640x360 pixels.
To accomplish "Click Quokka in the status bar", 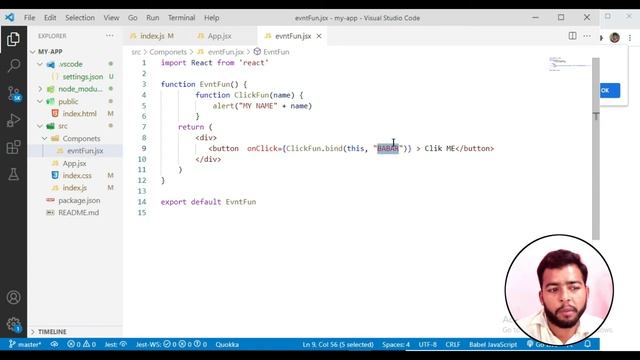I will coord(227,344).
